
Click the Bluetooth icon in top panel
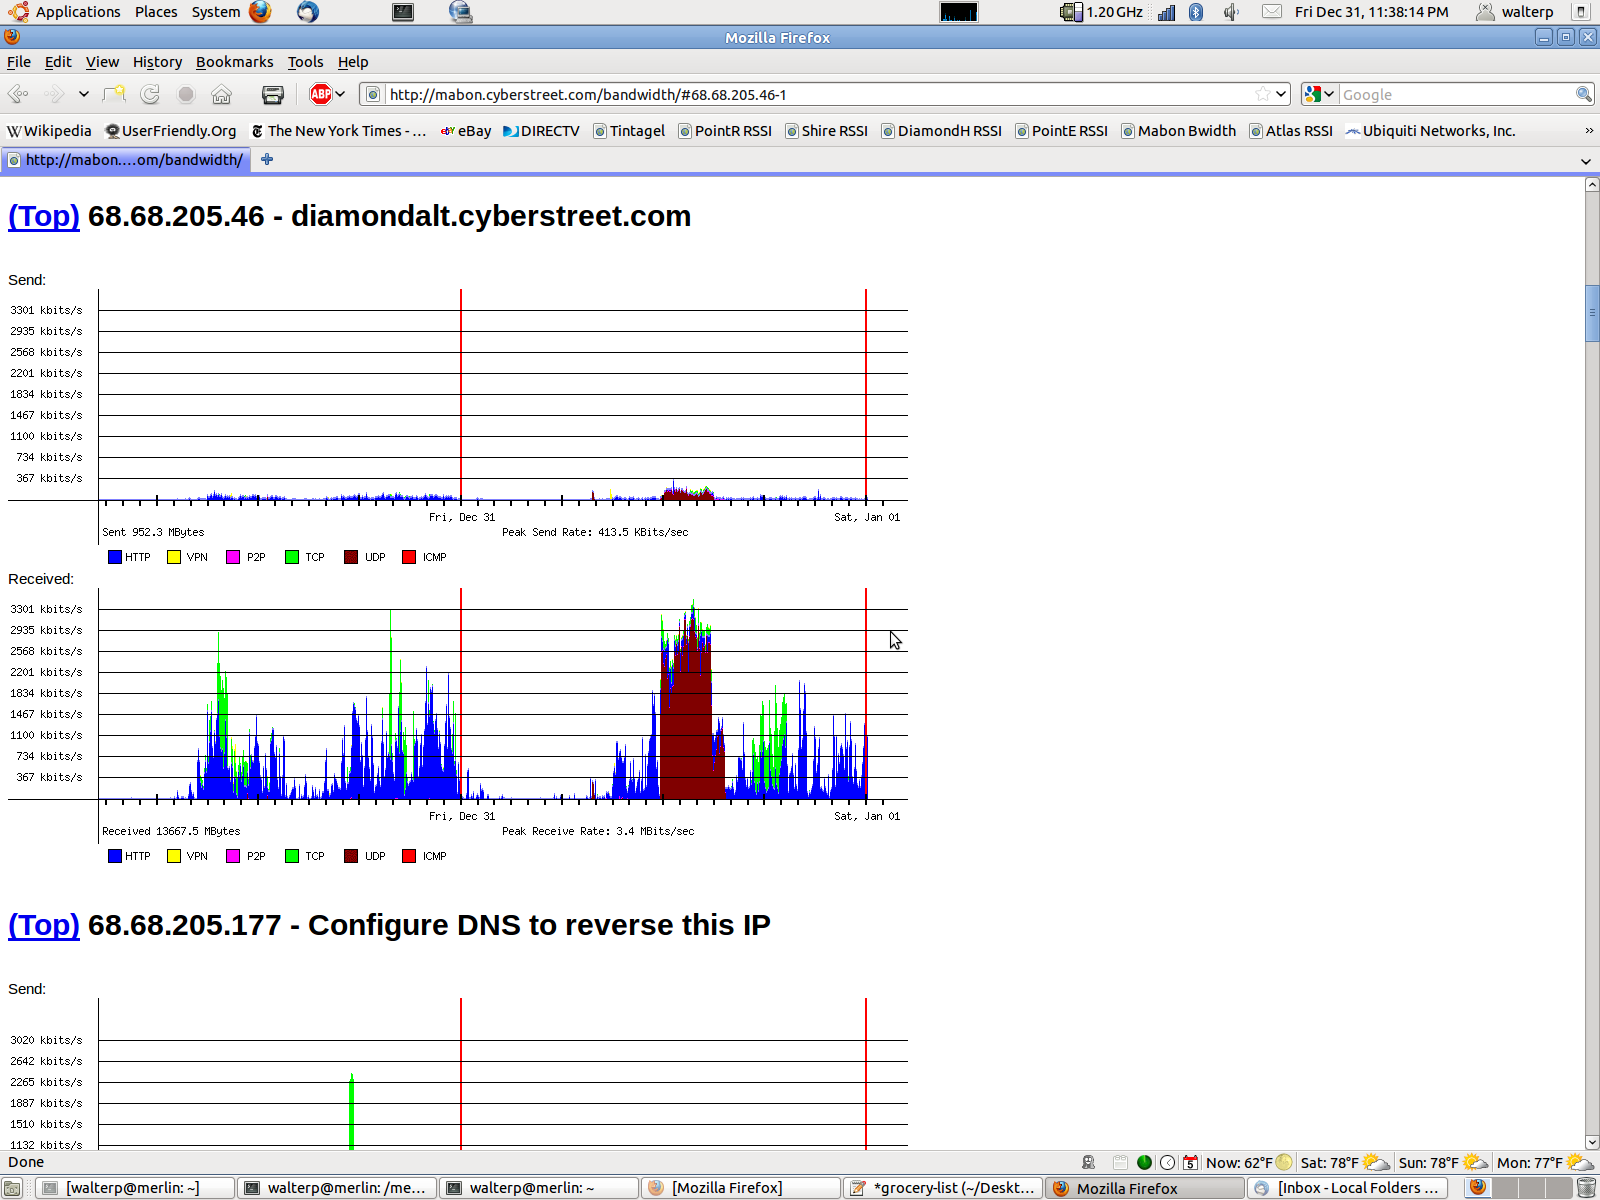tap(1196, 12)
